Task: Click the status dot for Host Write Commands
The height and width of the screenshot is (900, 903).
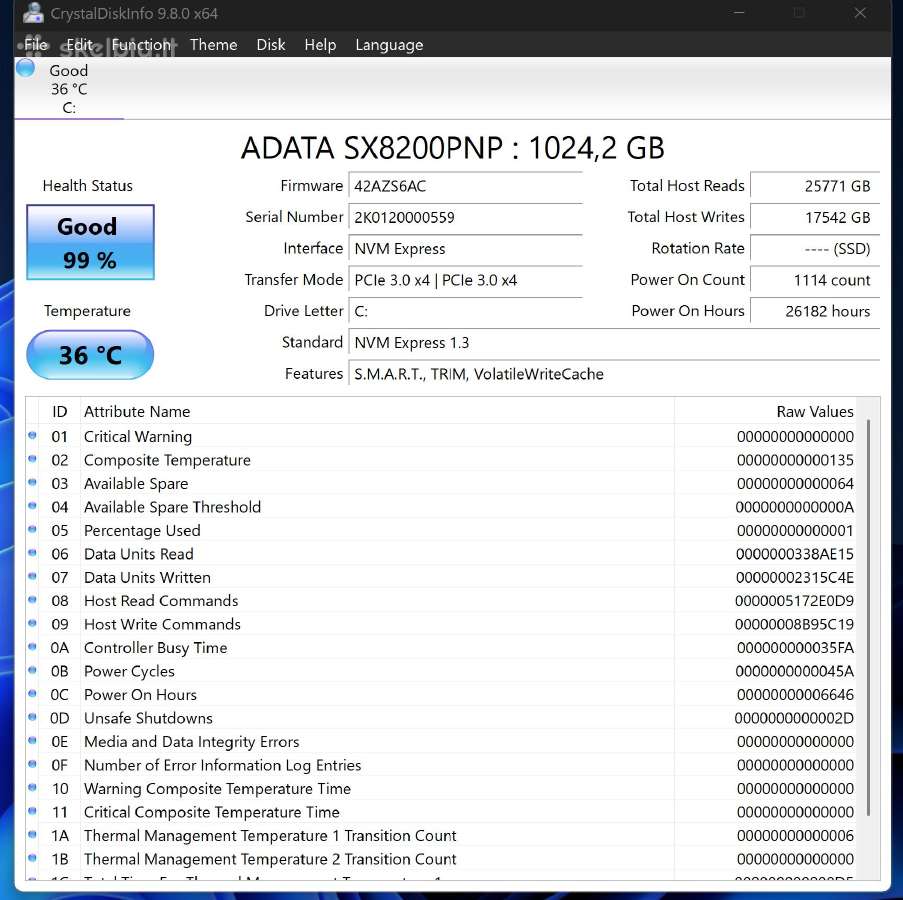Action: point(32,624)
